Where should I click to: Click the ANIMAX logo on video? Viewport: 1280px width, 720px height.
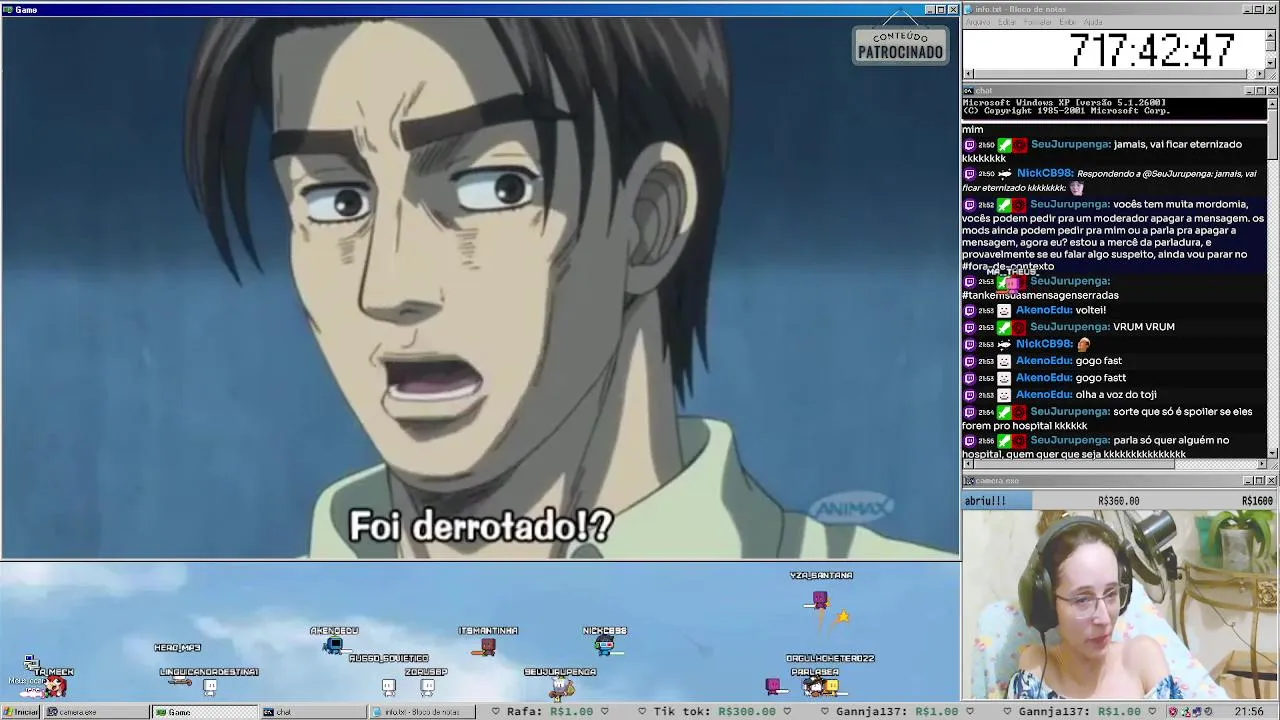(851, 509)
